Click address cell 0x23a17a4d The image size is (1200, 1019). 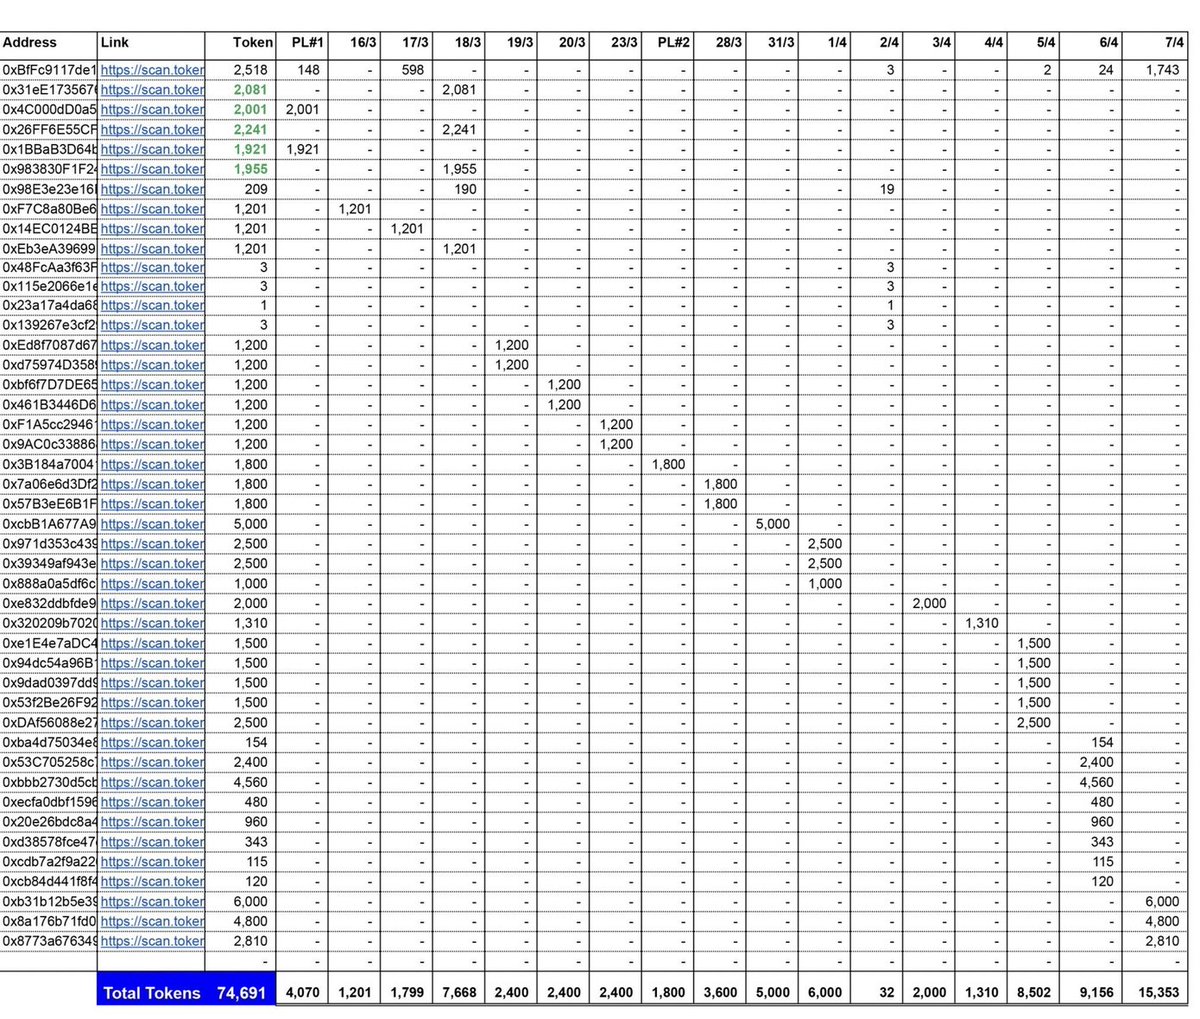[x=50, y=305]
